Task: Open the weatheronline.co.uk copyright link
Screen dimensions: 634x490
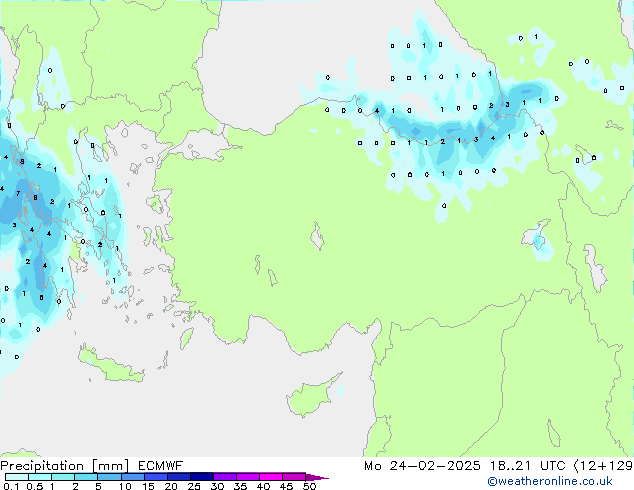Action: coord(550,481)
